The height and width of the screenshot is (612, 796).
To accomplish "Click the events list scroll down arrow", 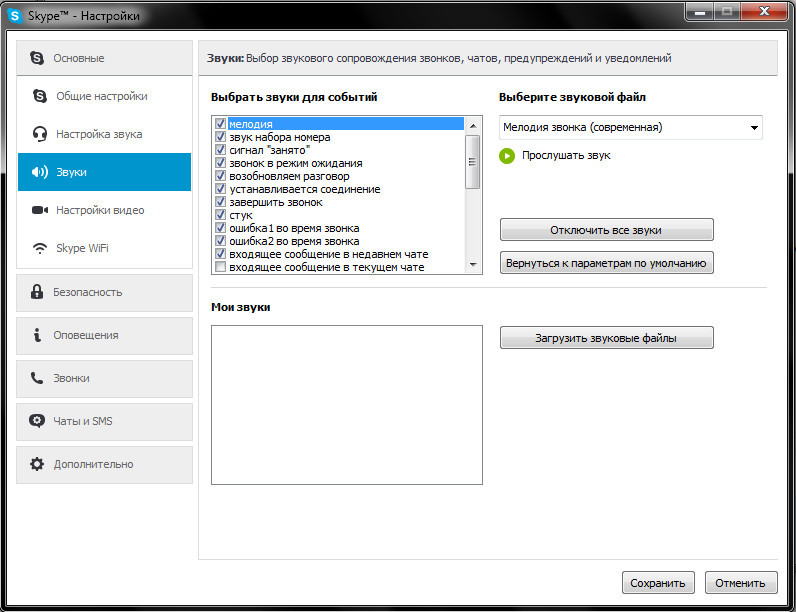I will click(473, 264).
